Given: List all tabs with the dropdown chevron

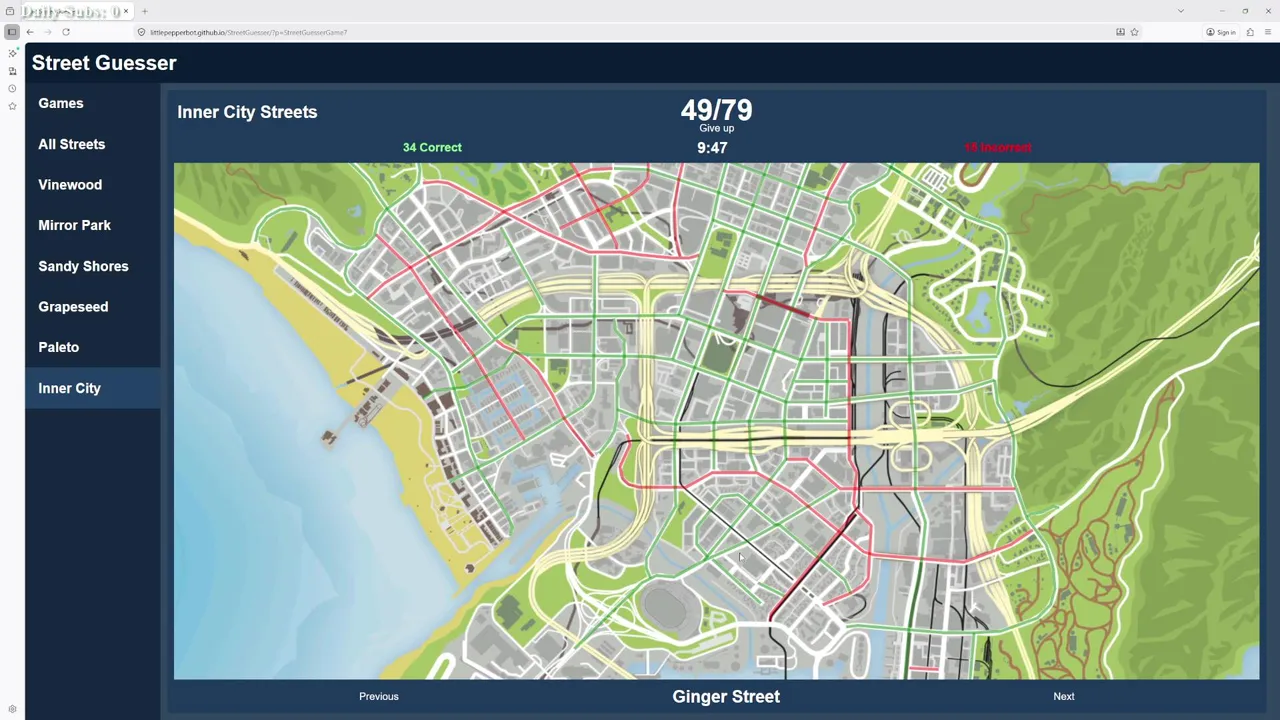Looking at the screenshot, I should pos(1180,11).
